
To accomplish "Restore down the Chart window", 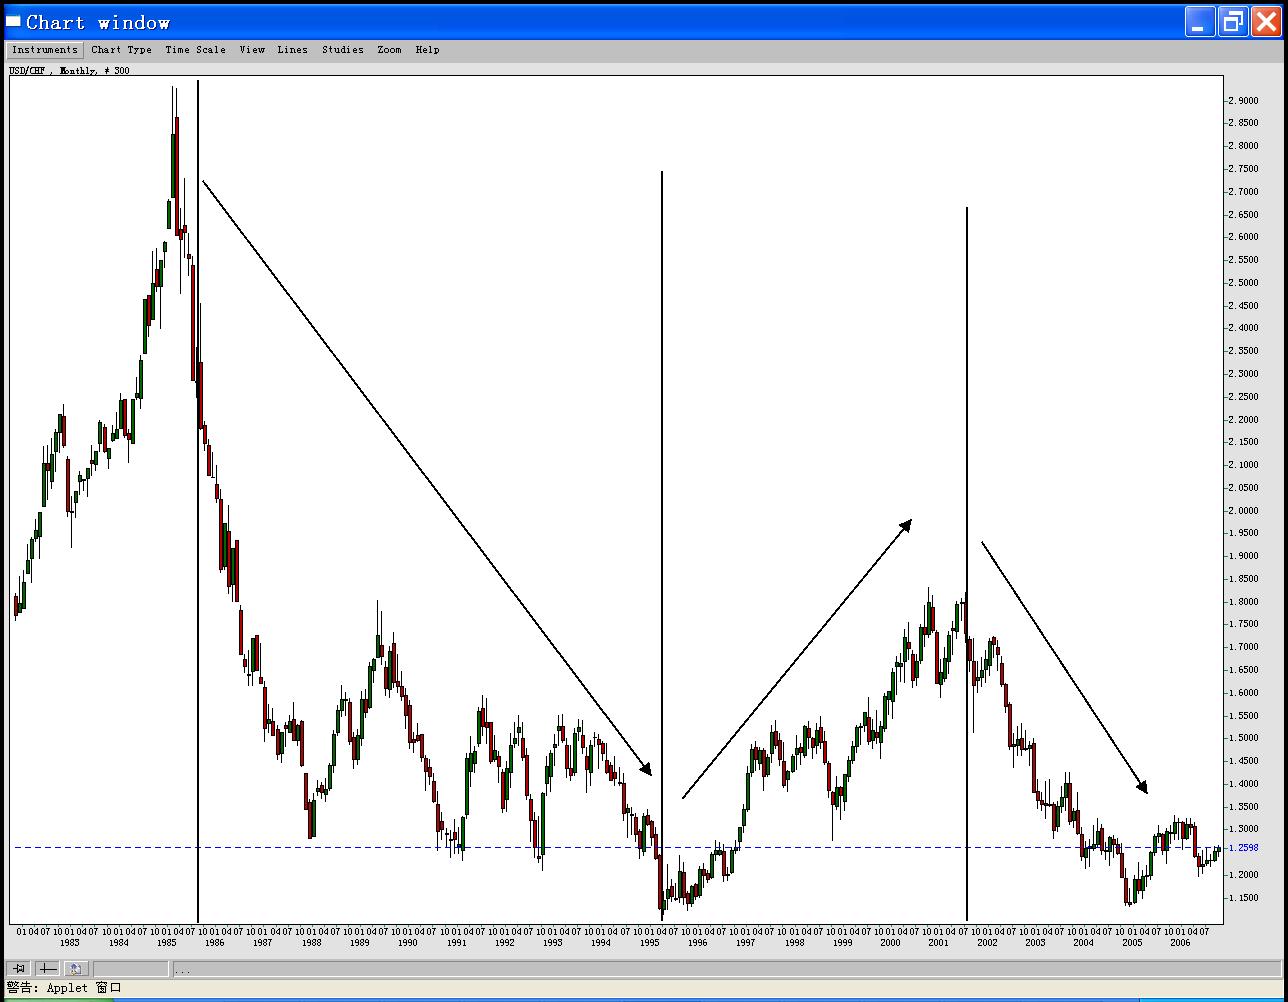I will click(1234, 21).
